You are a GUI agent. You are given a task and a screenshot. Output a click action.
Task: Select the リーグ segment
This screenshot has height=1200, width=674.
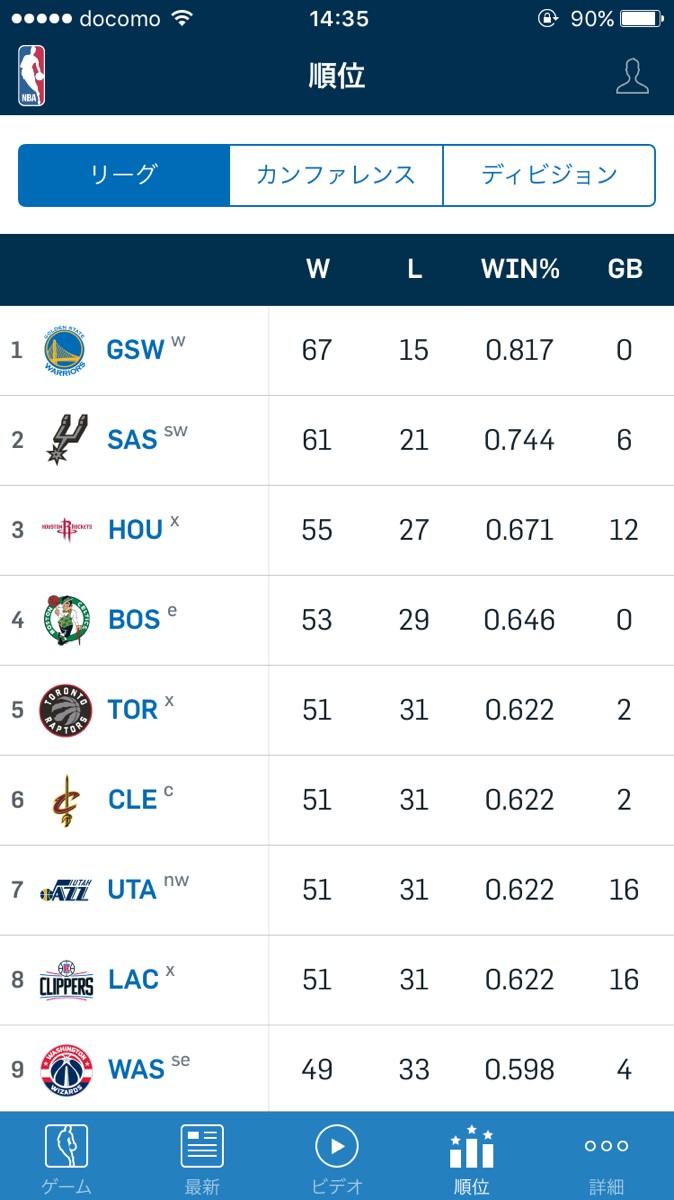124,175
